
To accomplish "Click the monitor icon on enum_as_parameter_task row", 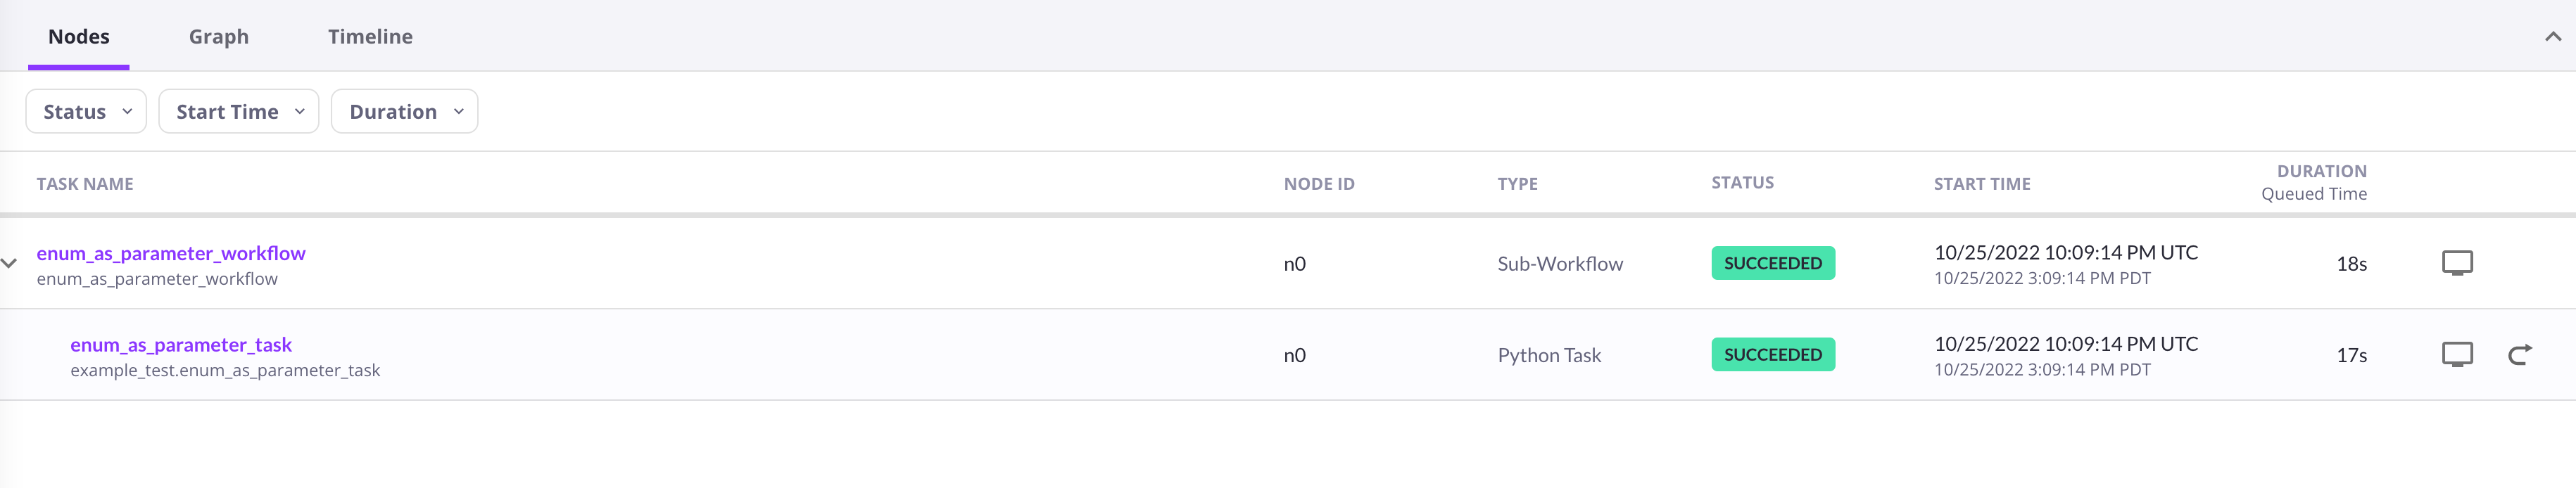I will pyautogui.click(x=2458, y=353).
